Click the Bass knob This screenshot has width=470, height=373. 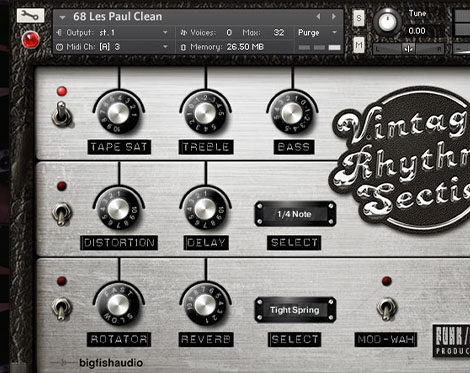coord(292,113)
